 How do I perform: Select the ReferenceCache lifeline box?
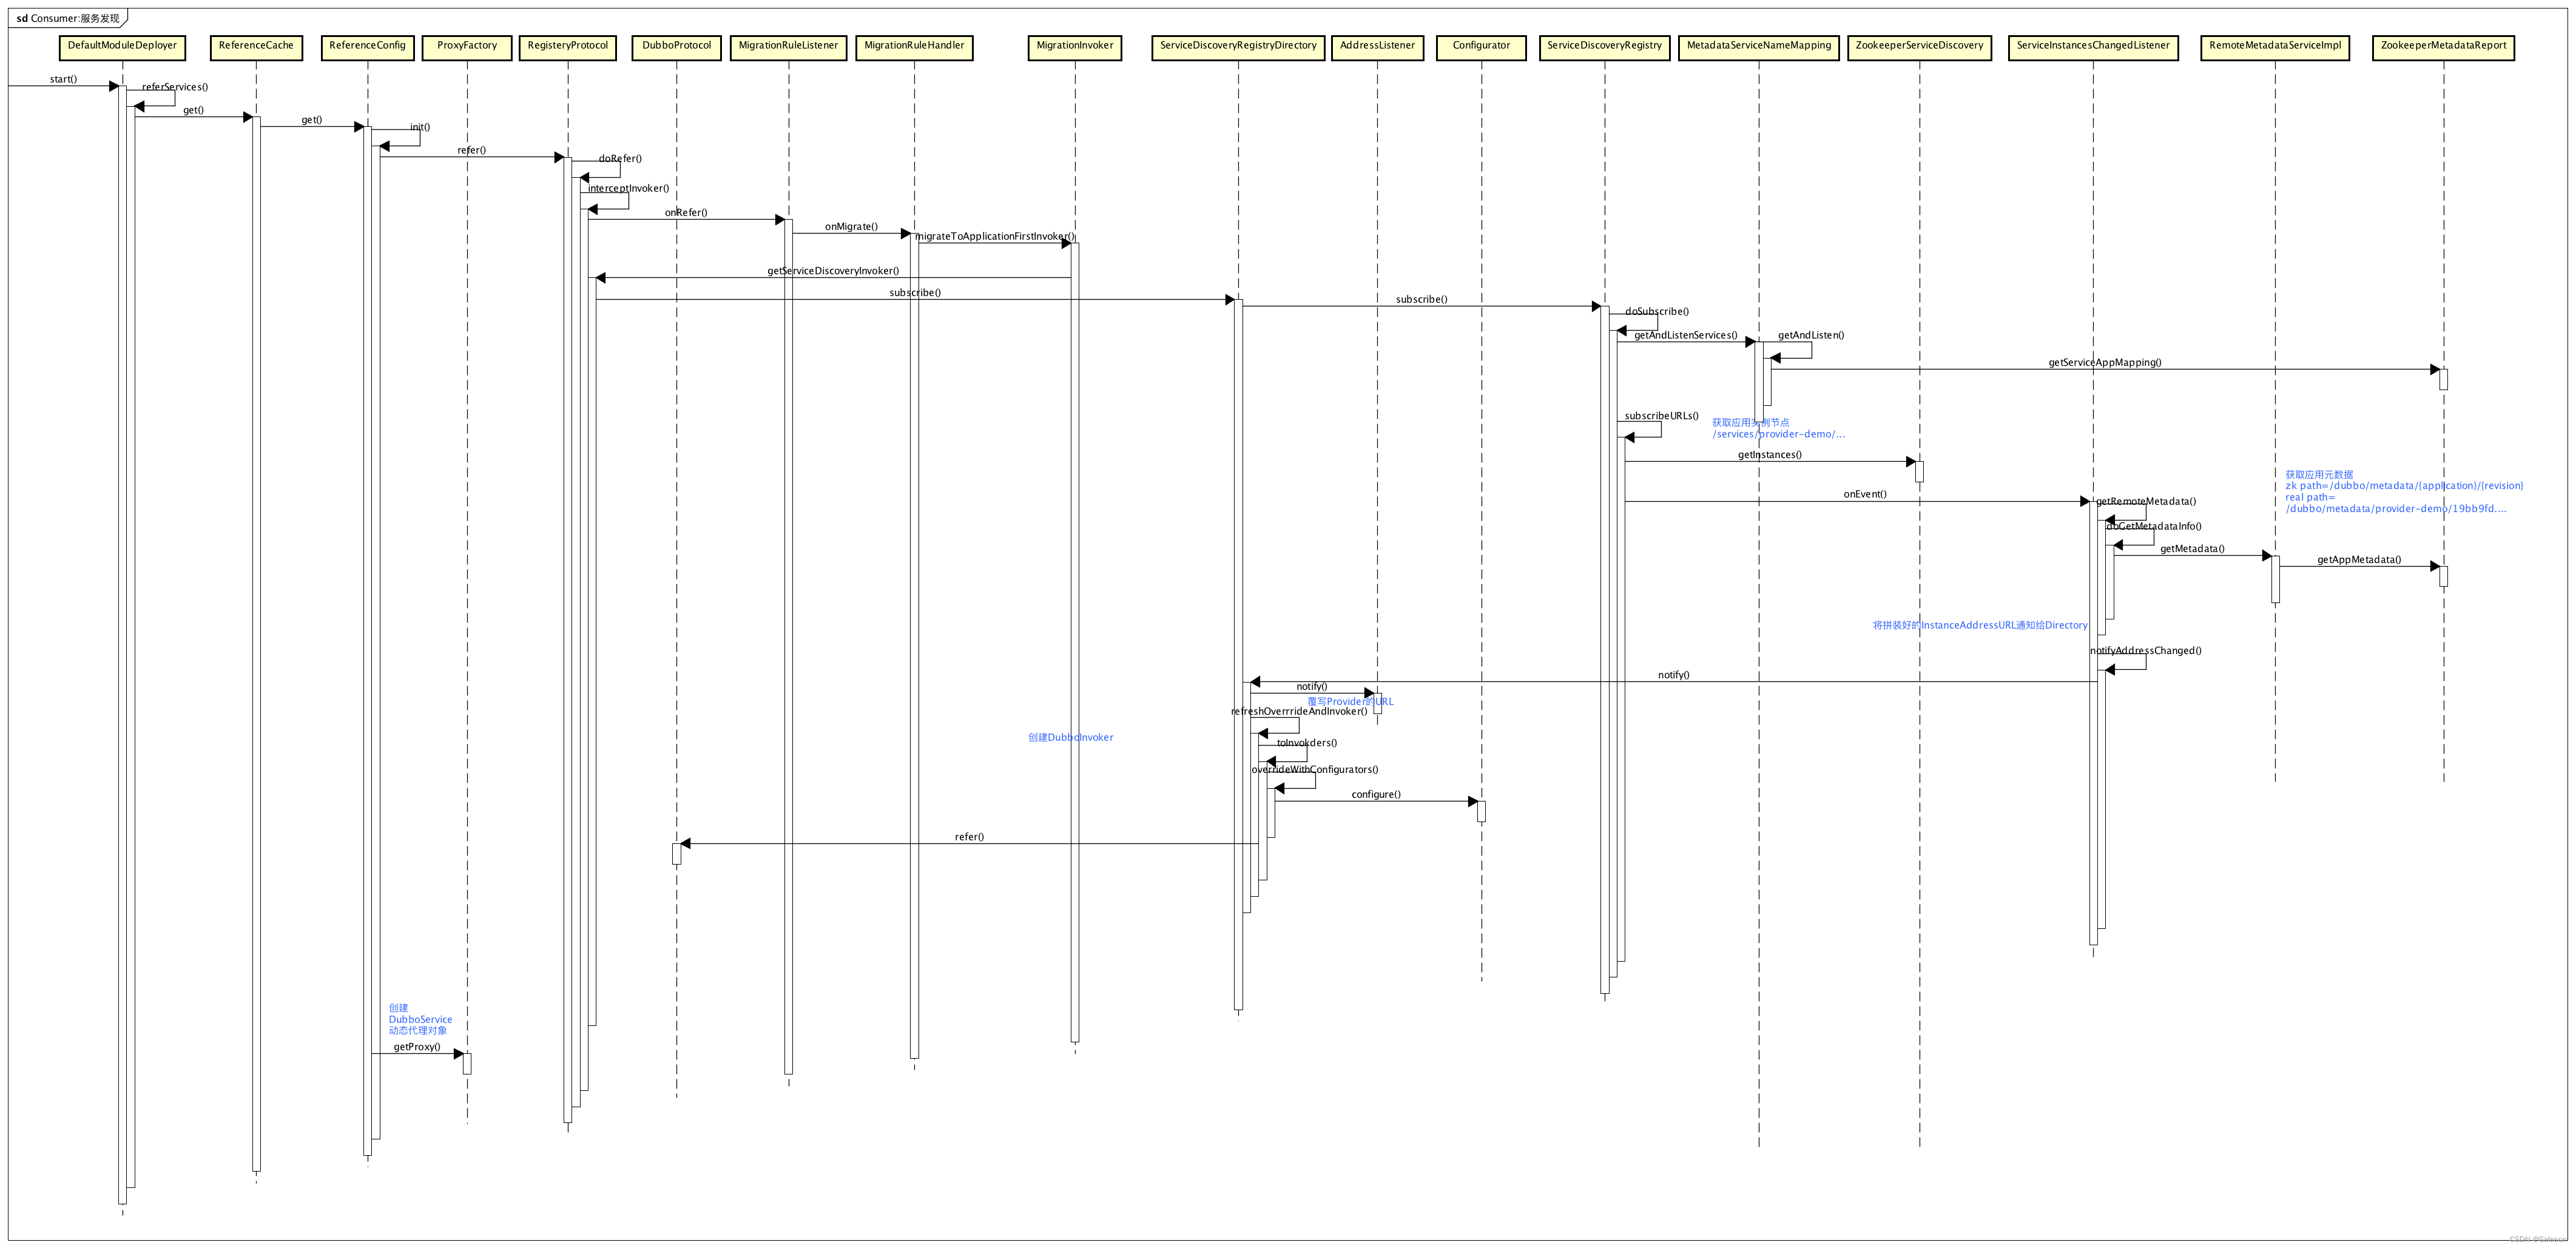pyautogui.click(x=256, y=47)
